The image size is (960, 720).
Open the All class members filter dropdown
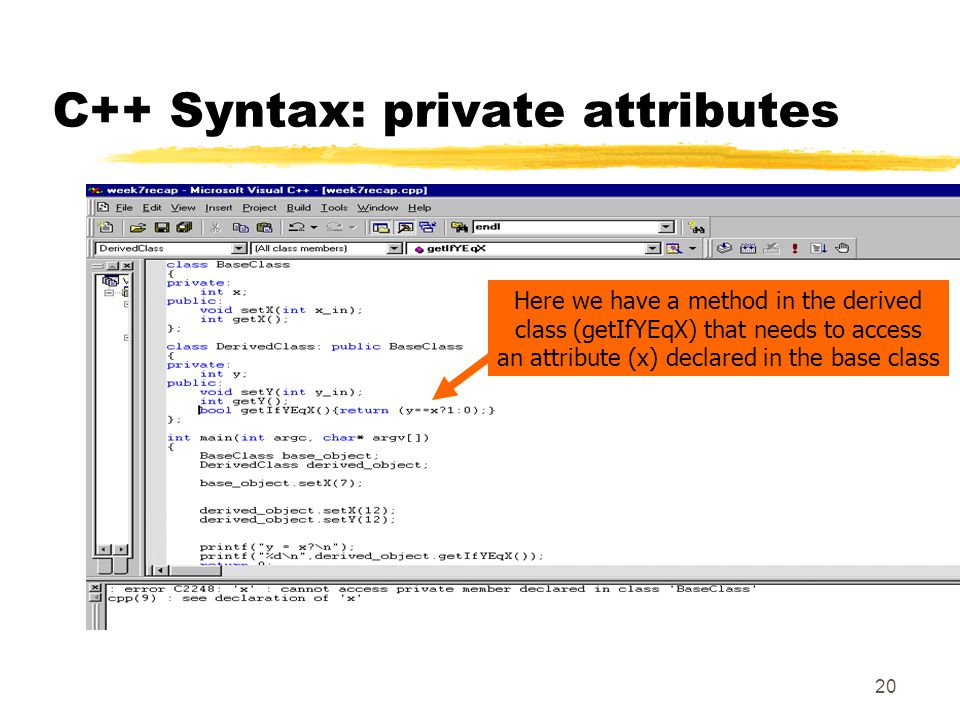pyautogui.click(x=395, y=248)
